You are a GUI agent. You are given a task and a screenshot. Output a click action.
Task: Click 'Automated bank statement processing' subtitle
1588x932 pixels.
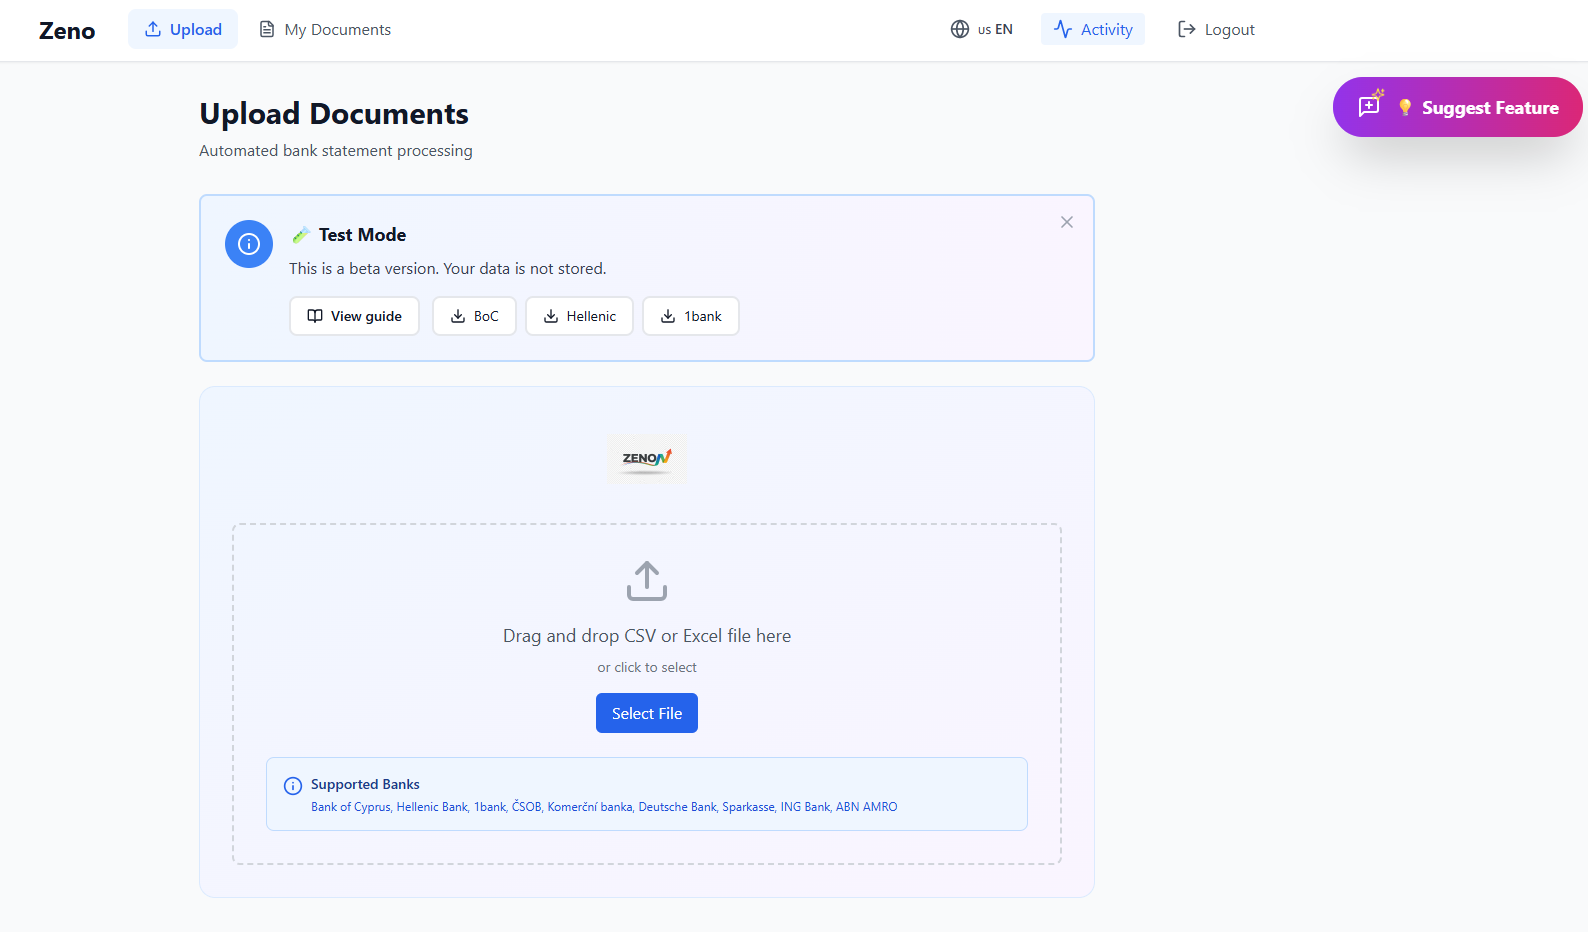point(336,151)
